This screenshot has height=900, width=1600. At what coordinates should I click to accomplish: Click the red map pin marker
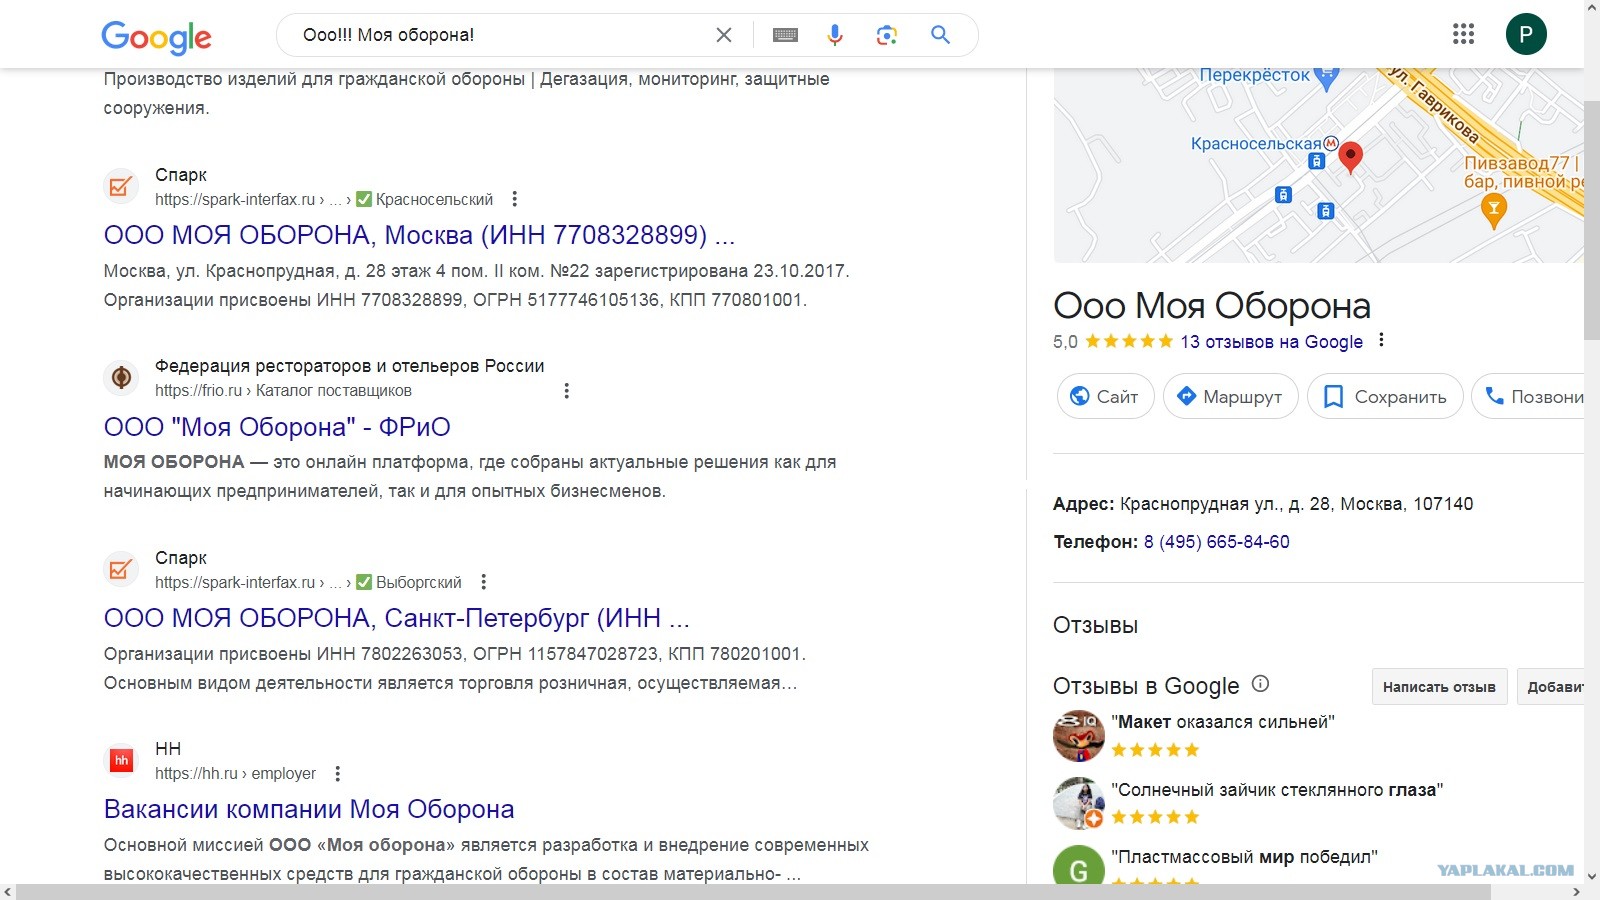pos(1350,157)
